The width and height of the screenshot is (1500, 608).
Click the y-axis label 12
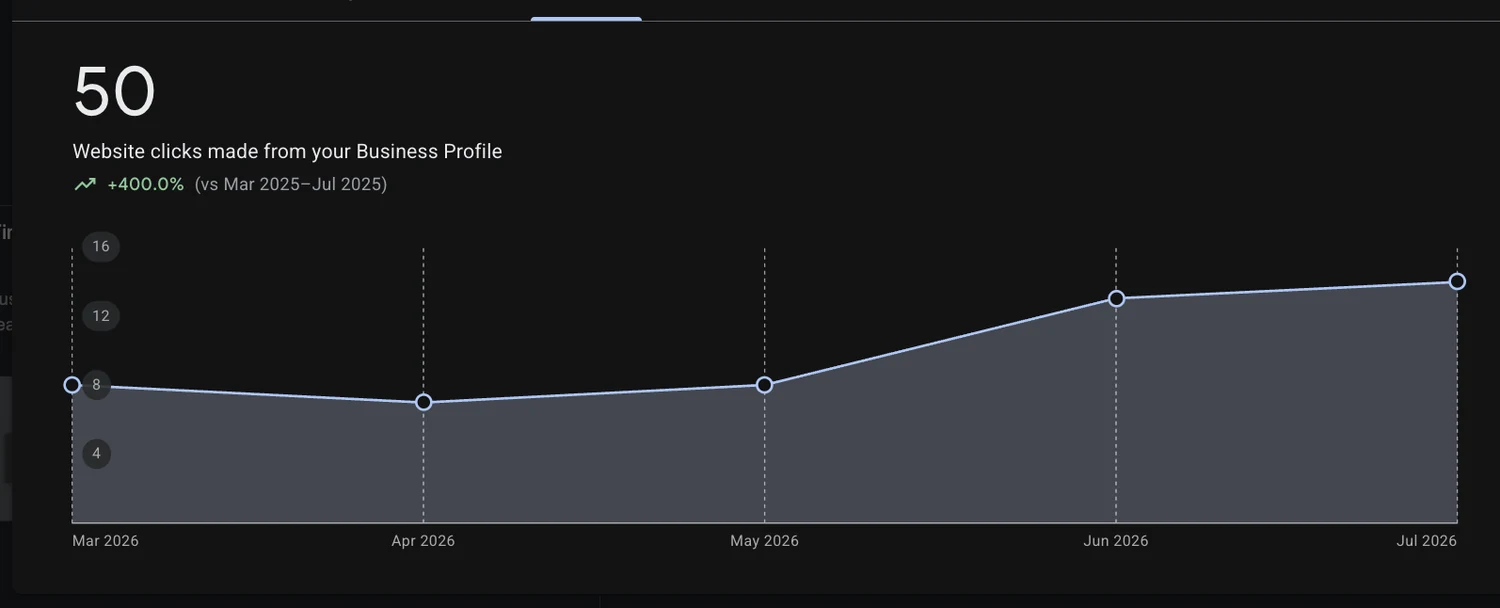[x=101, y=316]
